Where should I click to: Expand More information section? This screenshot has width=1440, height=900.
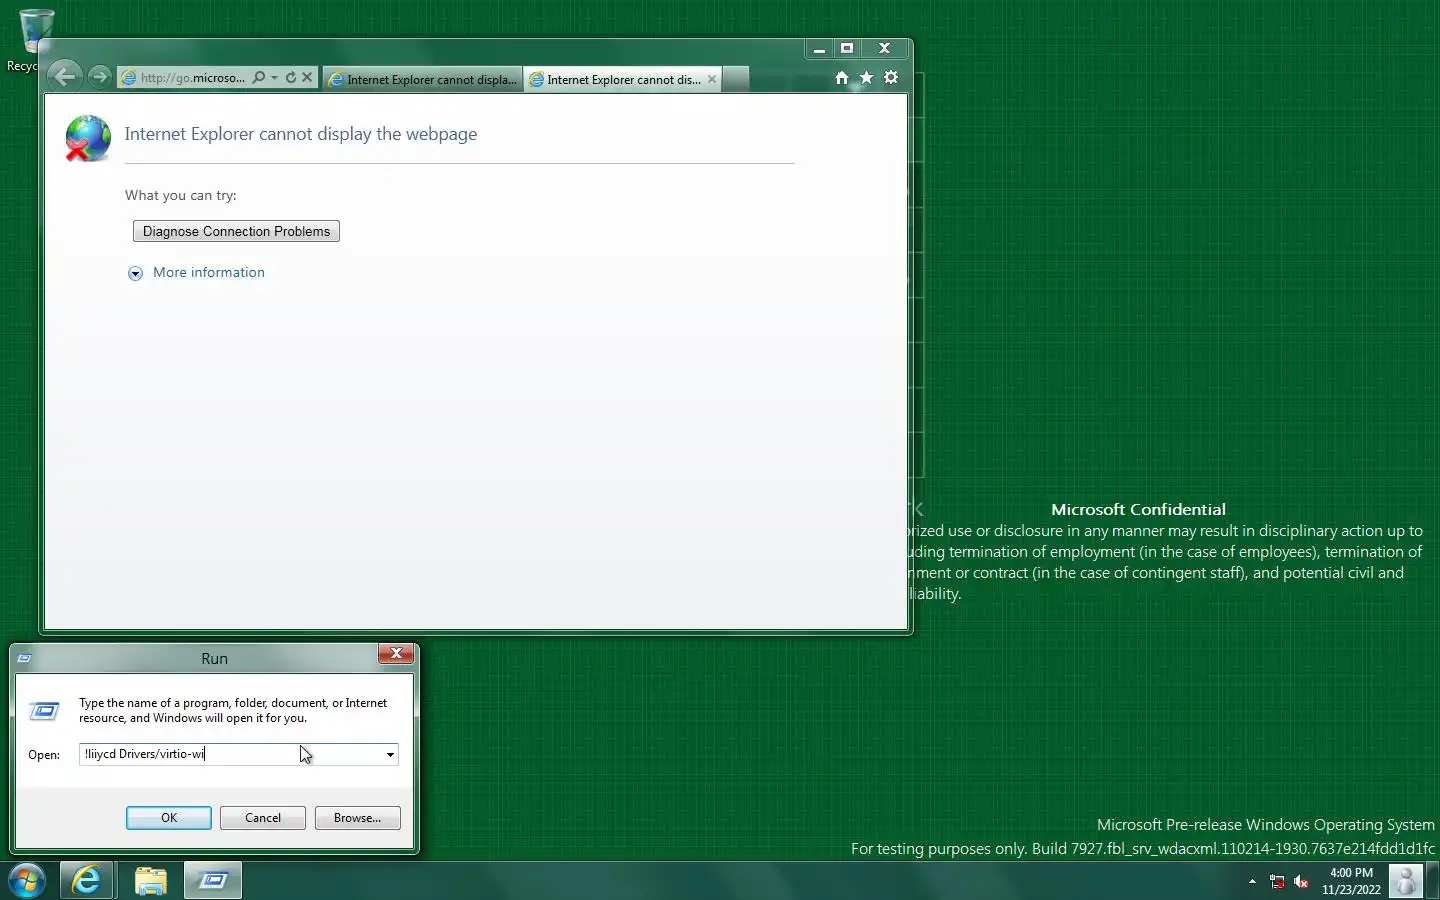[135, 273]
